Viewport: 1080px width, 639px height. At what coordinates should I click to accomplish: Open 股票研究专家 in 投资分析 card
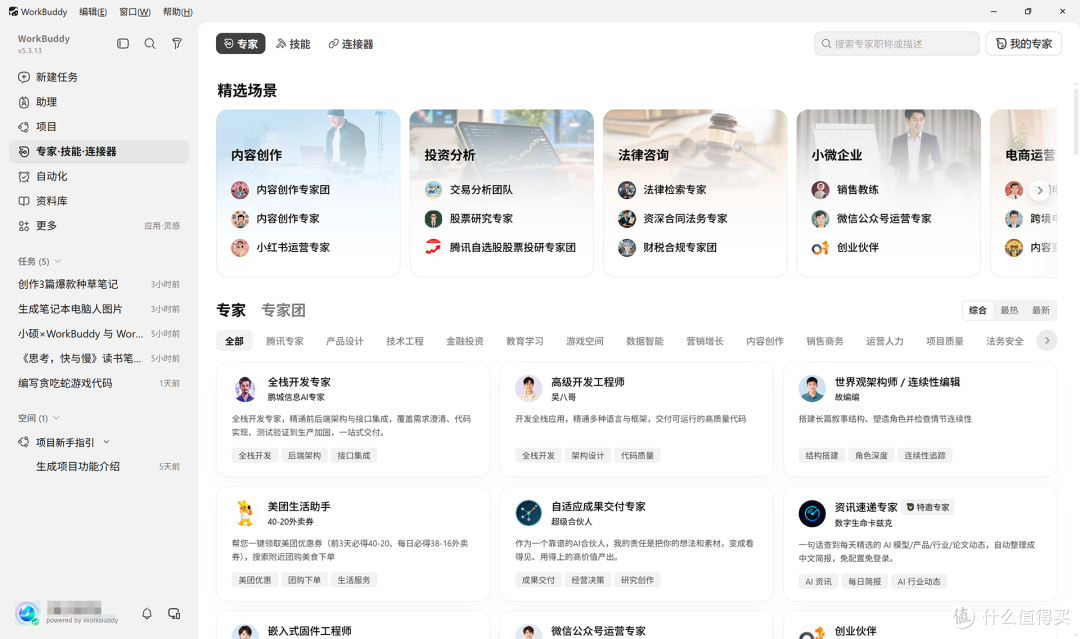(x=468, y=218)
